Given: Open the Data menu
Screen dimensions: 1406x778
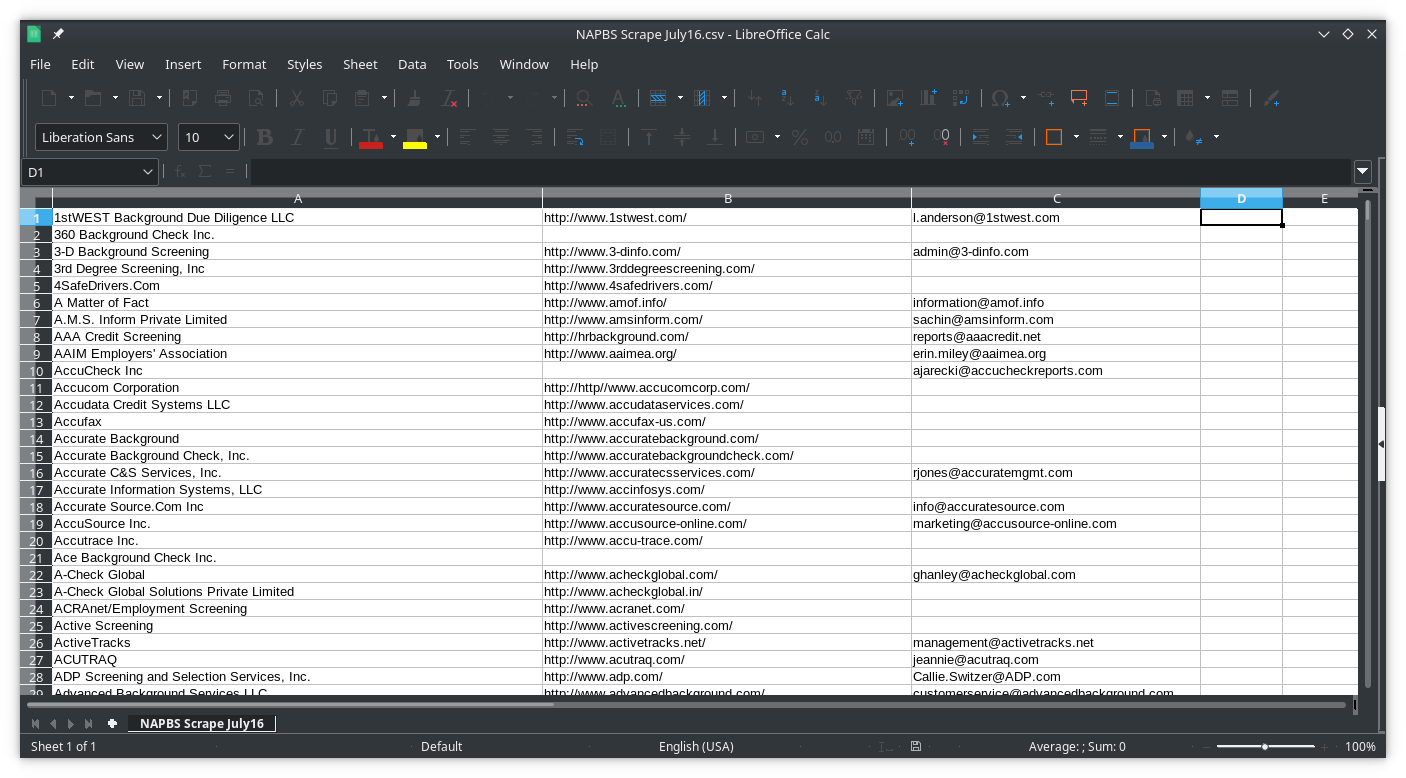Looking at the screenshot, I should click(412, 64).
